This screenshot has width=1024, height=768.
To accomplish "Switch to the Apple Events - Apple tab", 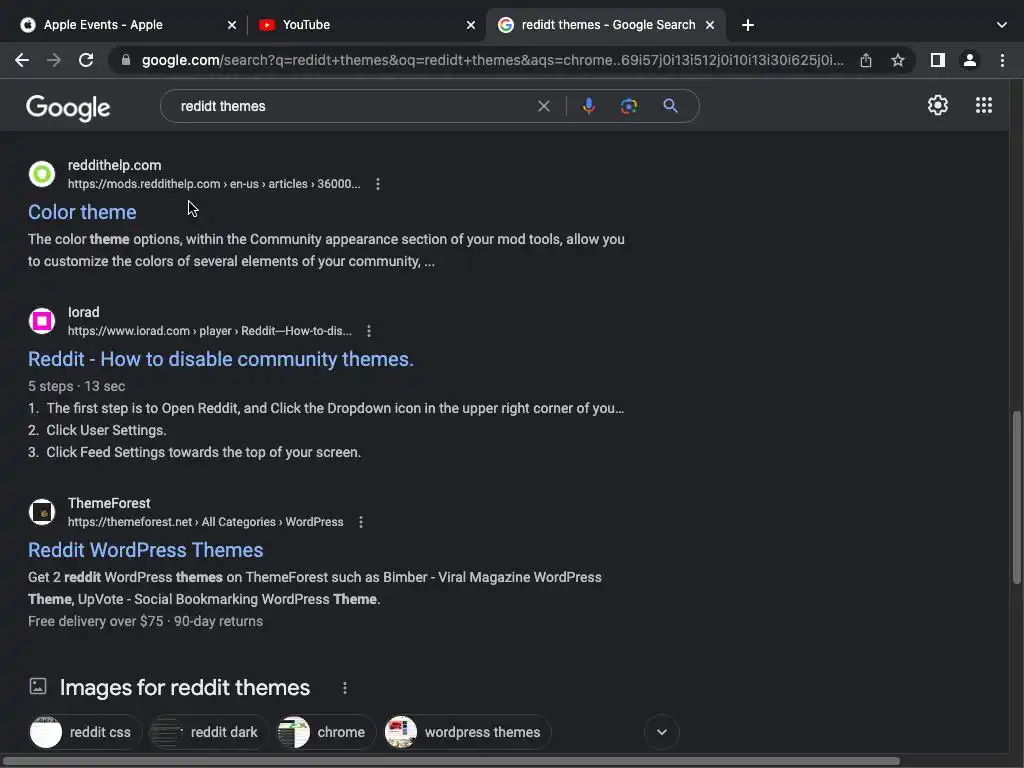I will click(124, 25).
